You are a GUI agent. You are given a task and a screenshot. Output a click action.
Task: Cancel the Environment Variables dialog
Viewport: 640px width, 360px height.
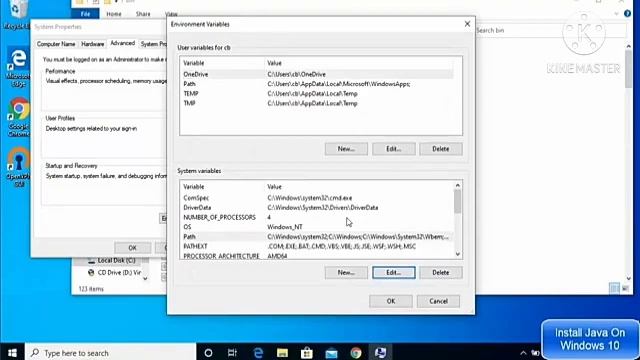(x=438, y=301)
